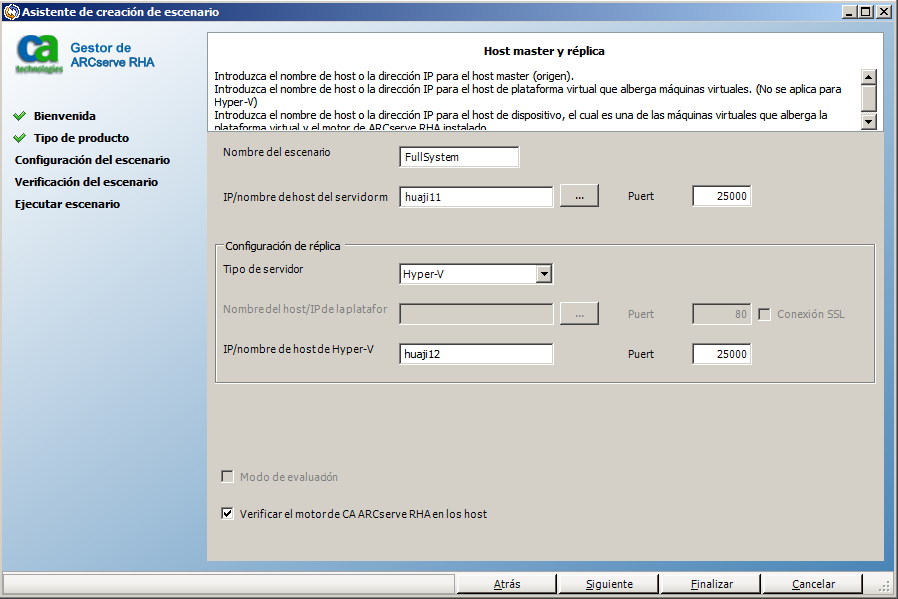Click the Tipo de servidor label
Viewport: 898px width, 599px height.
[263, 269]
